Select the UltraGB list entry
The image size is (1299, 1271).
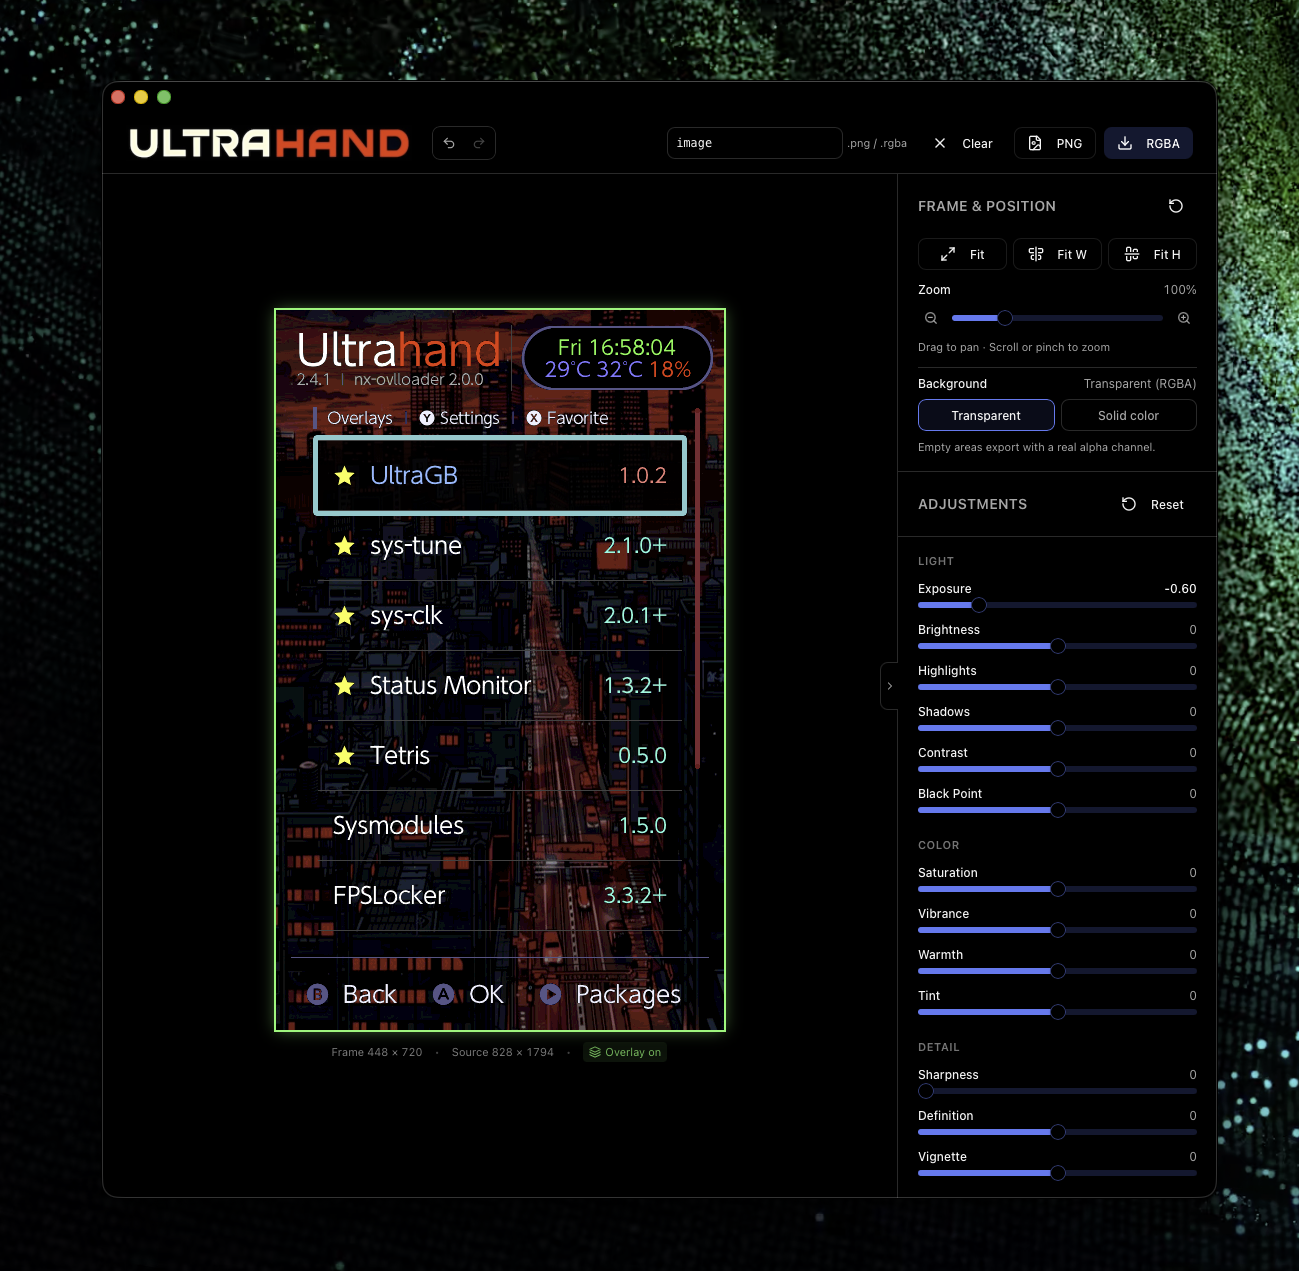click(500, 476)
